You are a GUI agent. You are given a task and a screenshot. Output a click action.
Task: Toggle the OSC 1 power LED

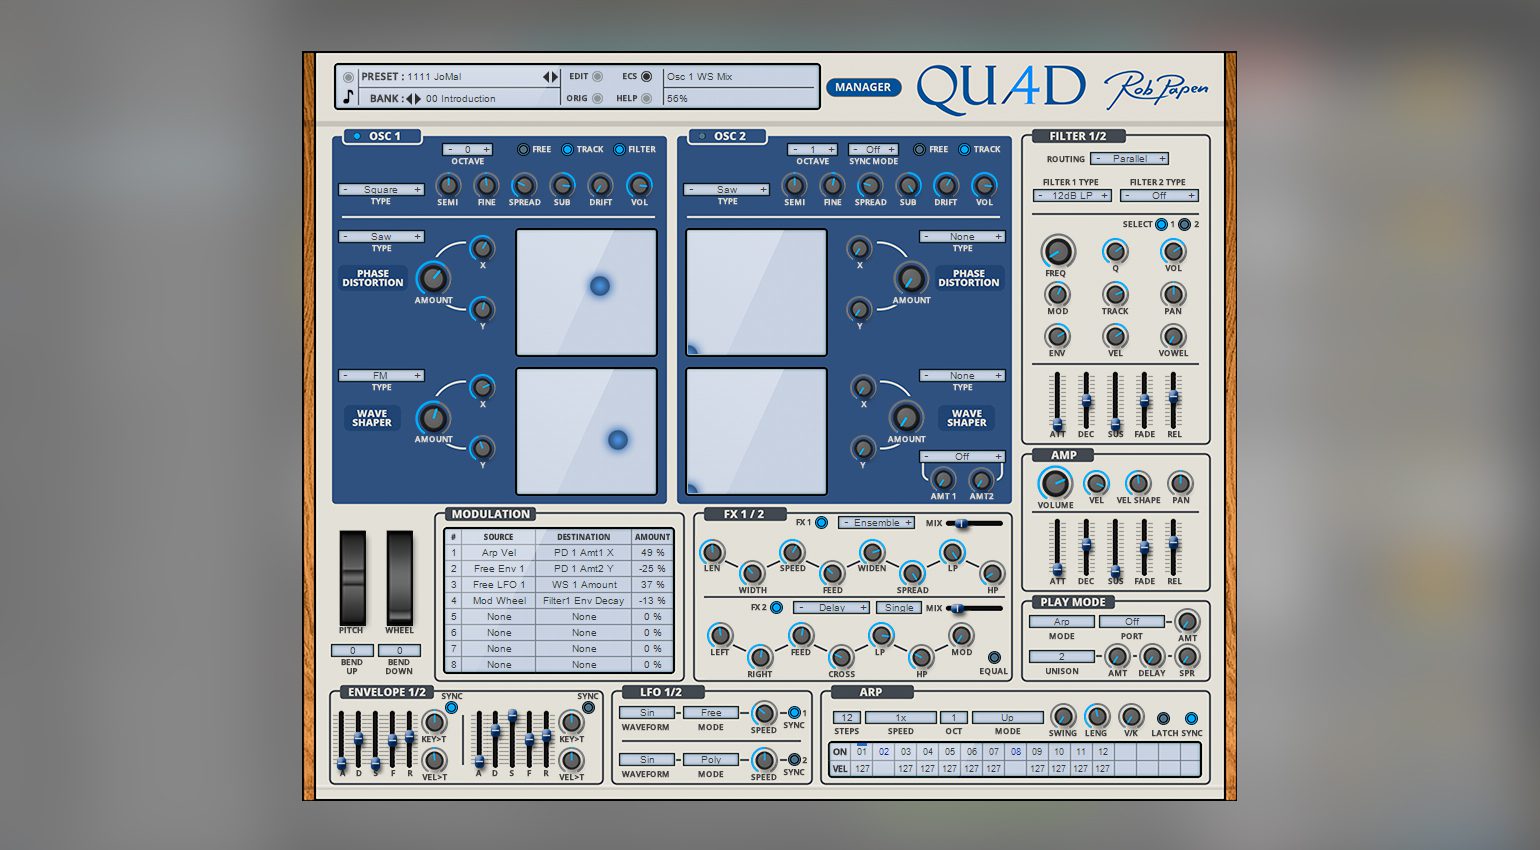coord(357,136)
